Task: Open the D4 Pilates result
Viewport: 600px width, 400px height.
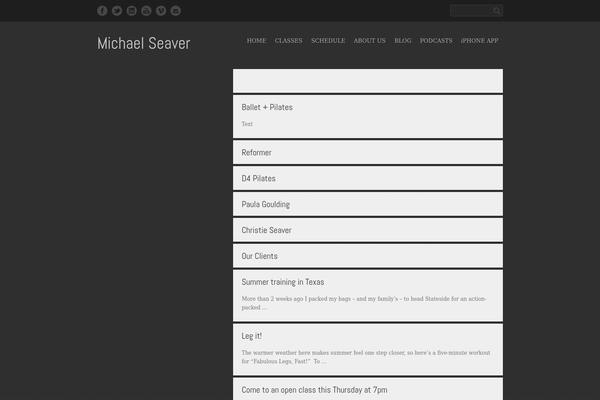Action: tap(259, 178)
